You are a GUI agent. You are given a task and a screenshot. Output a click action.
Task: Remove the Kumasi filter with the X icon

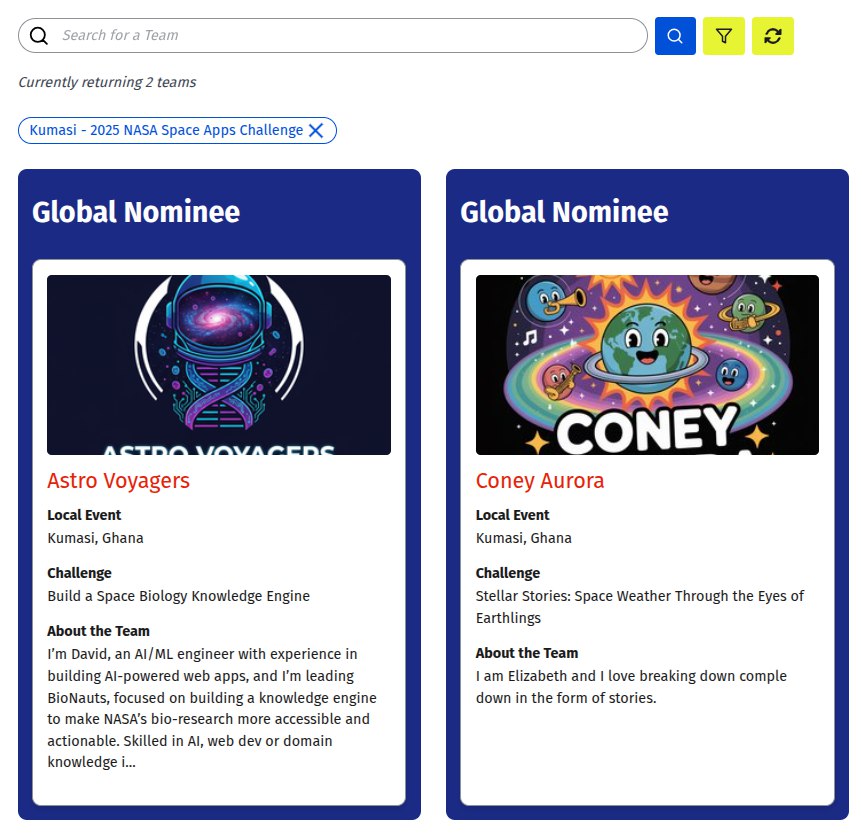point(316,130)
